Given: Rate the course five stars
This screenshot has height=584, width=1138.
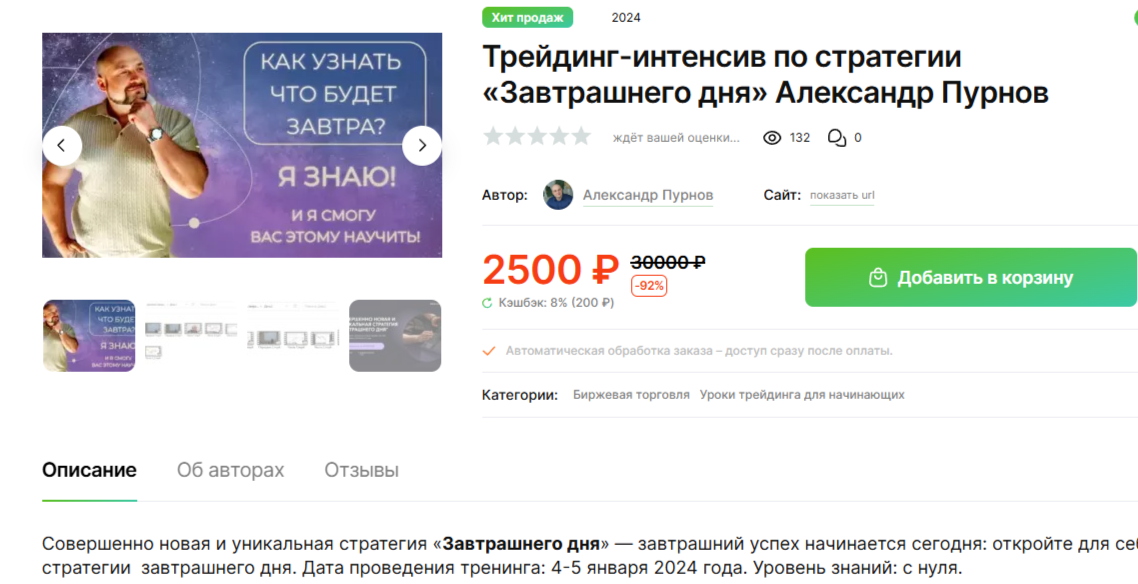Looking at the screenshot, I should [x=581, y=136].
